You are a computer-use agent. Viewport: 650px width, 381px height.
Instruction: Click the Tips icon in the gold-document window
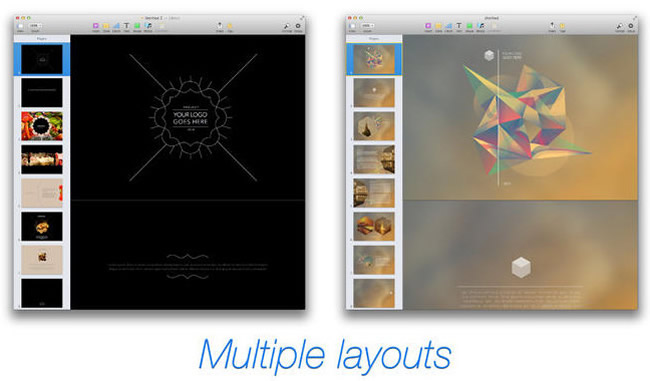pos(563,26)
